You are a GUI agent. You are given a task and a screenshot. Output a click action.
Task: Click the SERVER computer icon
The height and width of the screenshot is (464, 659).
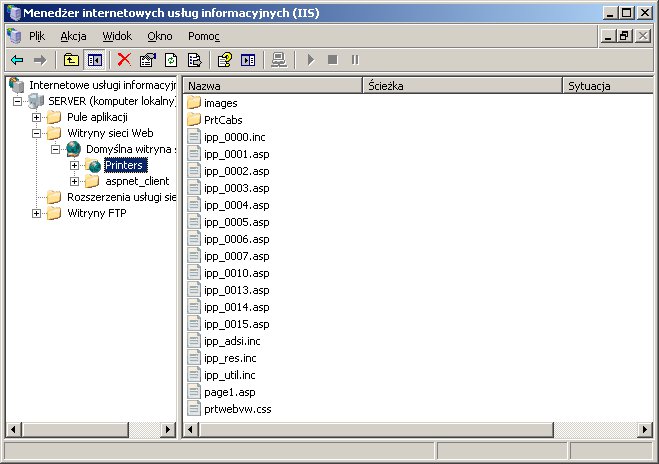(x=36, y=101)
